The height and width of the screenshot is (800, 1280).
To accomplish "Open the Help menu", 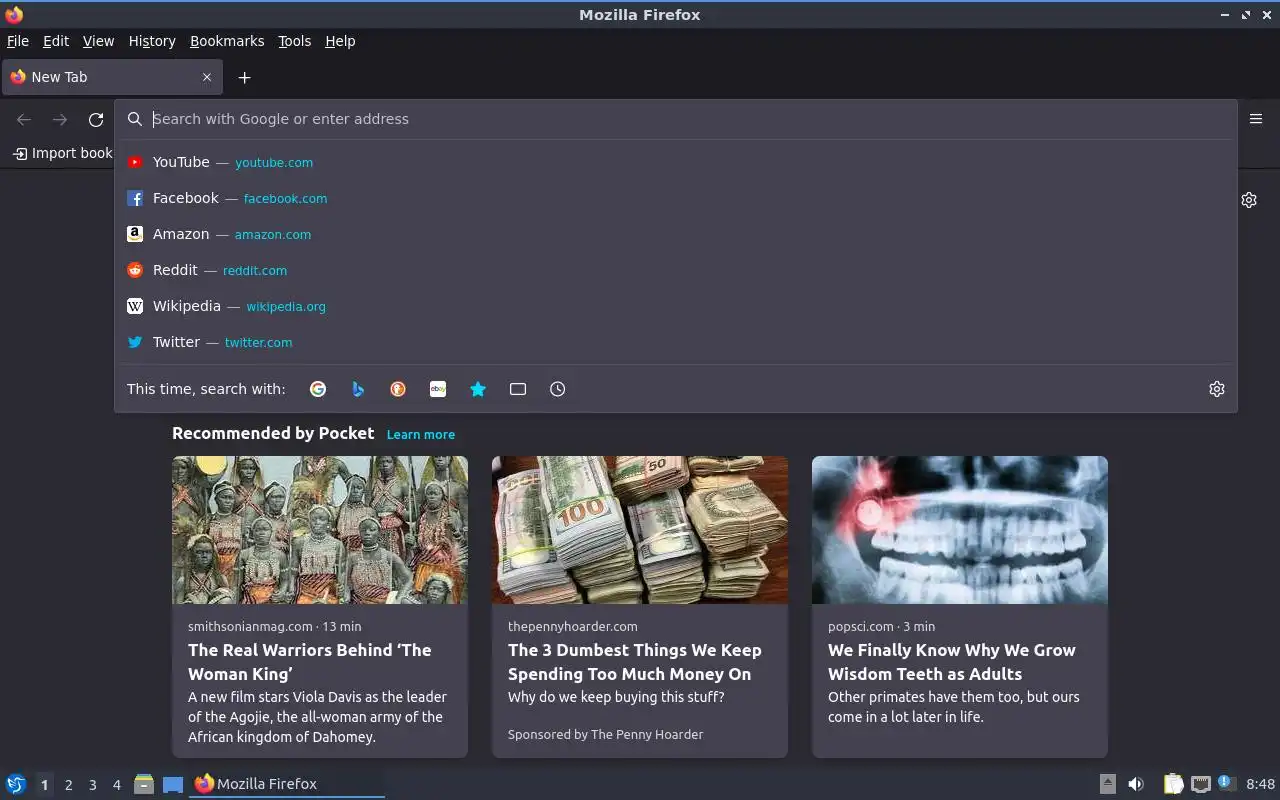I will pos(340,41).
